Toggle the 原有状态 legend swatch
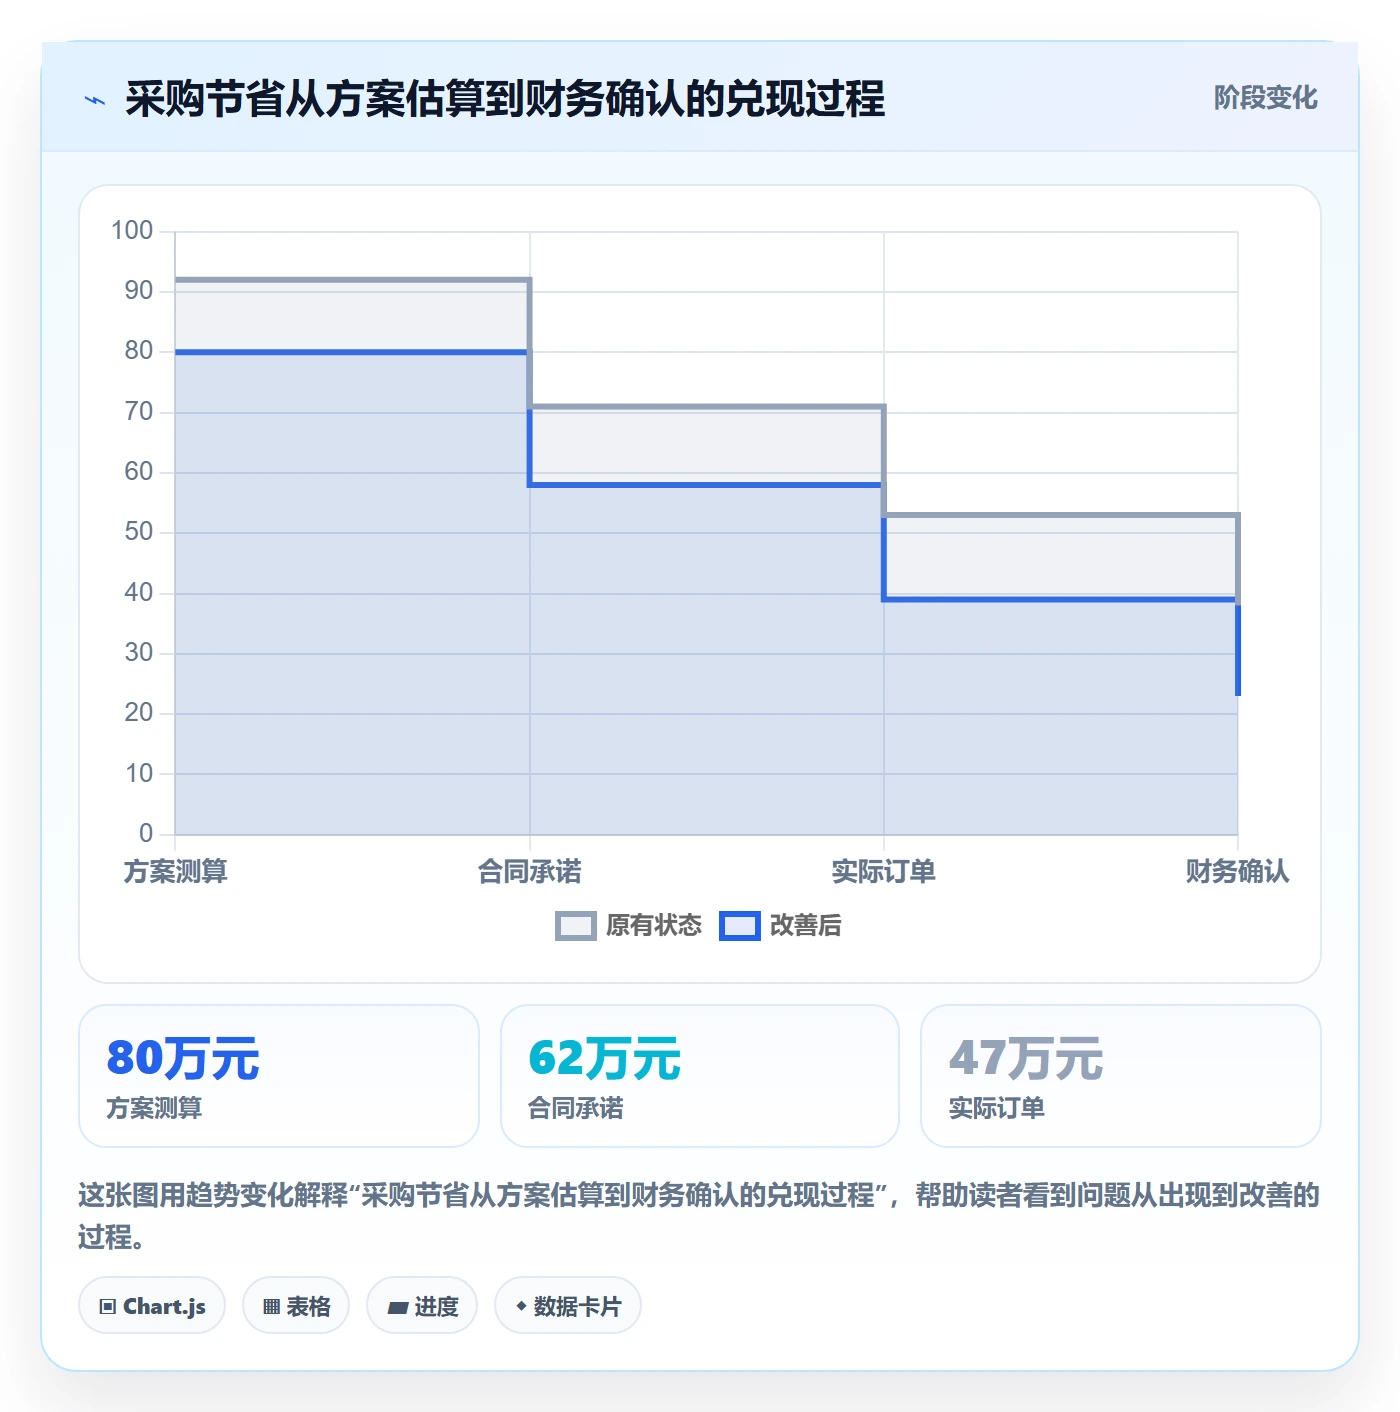This screenshot has height=1412, width=1400. 575,926
